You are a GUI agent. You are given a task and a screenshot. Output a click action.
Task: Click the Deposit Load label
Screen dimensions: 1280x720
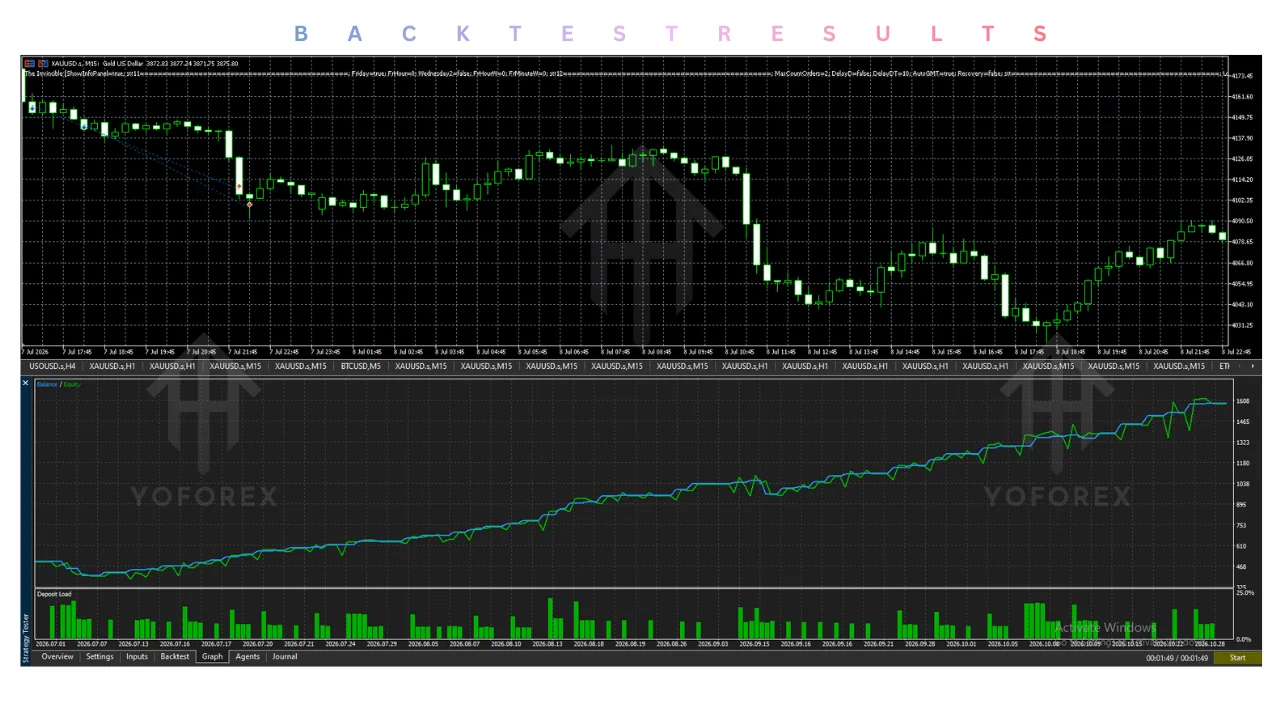coord(54,594)
